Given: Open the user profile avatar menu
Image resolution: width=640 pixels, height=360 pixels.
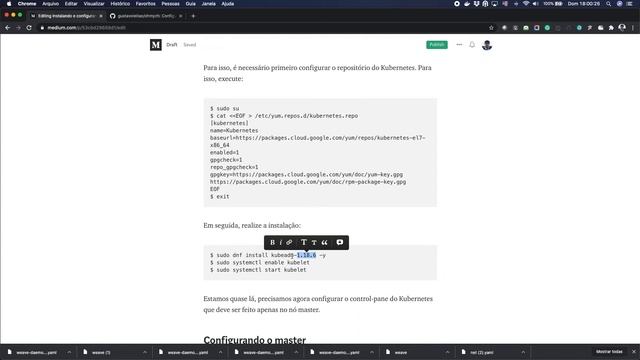Looking at the screenshot, I should (x=487, y=45).
